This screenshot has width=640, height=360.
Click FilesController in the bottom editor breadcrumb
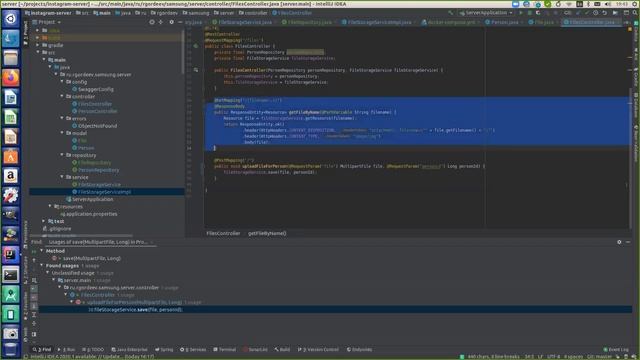pos(223,233)
